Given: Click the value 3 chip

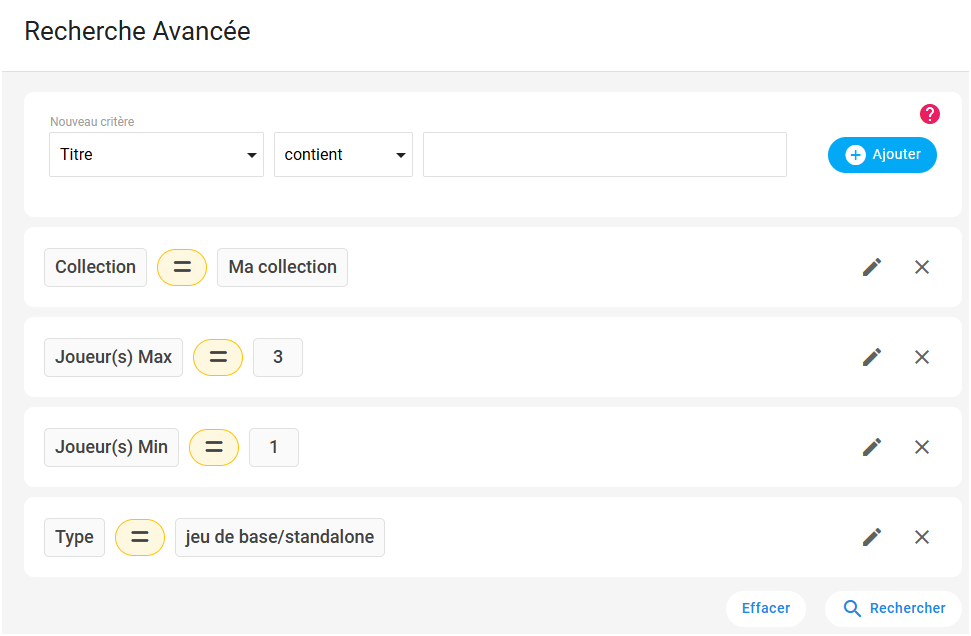Looking at the screenshot, I should tap(278, 357).
